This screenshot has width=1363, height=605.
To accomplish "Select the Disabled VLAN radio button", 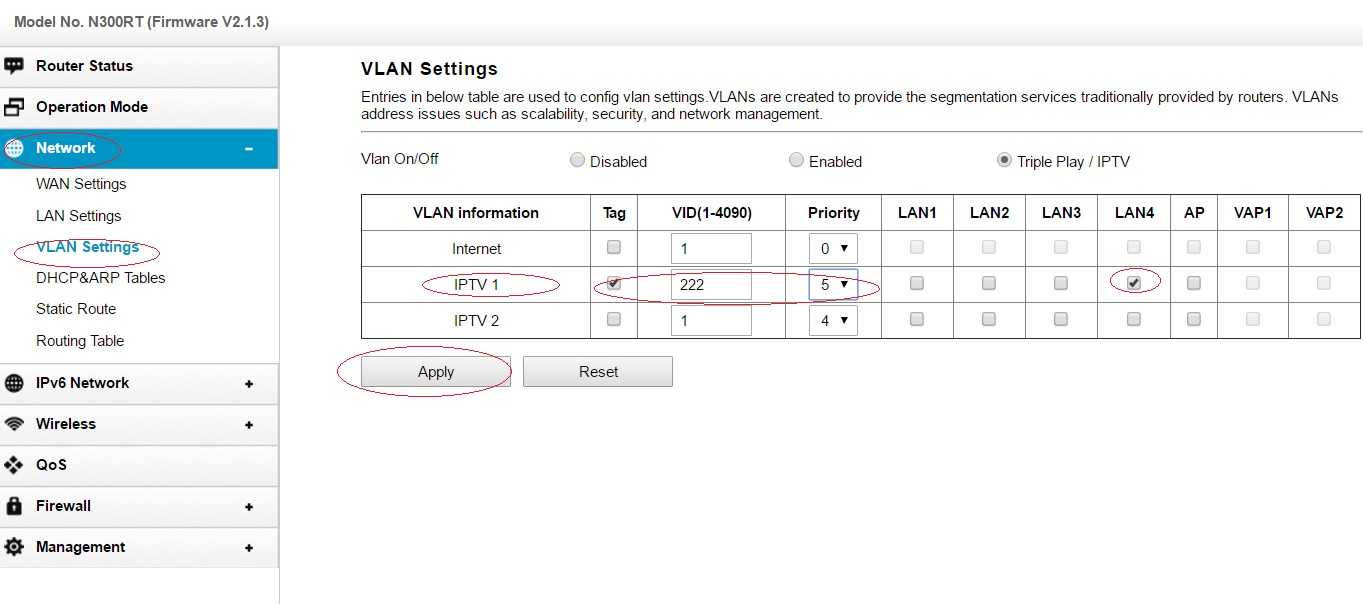I will point(577,160).
